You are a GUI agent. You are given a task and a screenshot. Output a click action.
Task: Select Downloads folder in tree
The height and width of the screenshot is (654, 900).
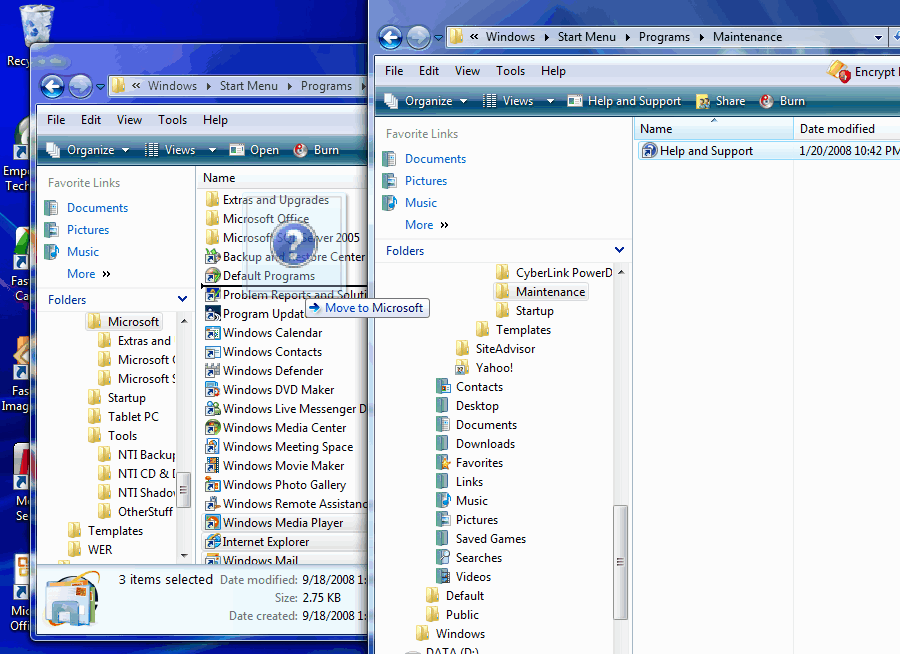click(x=485, y=444)
